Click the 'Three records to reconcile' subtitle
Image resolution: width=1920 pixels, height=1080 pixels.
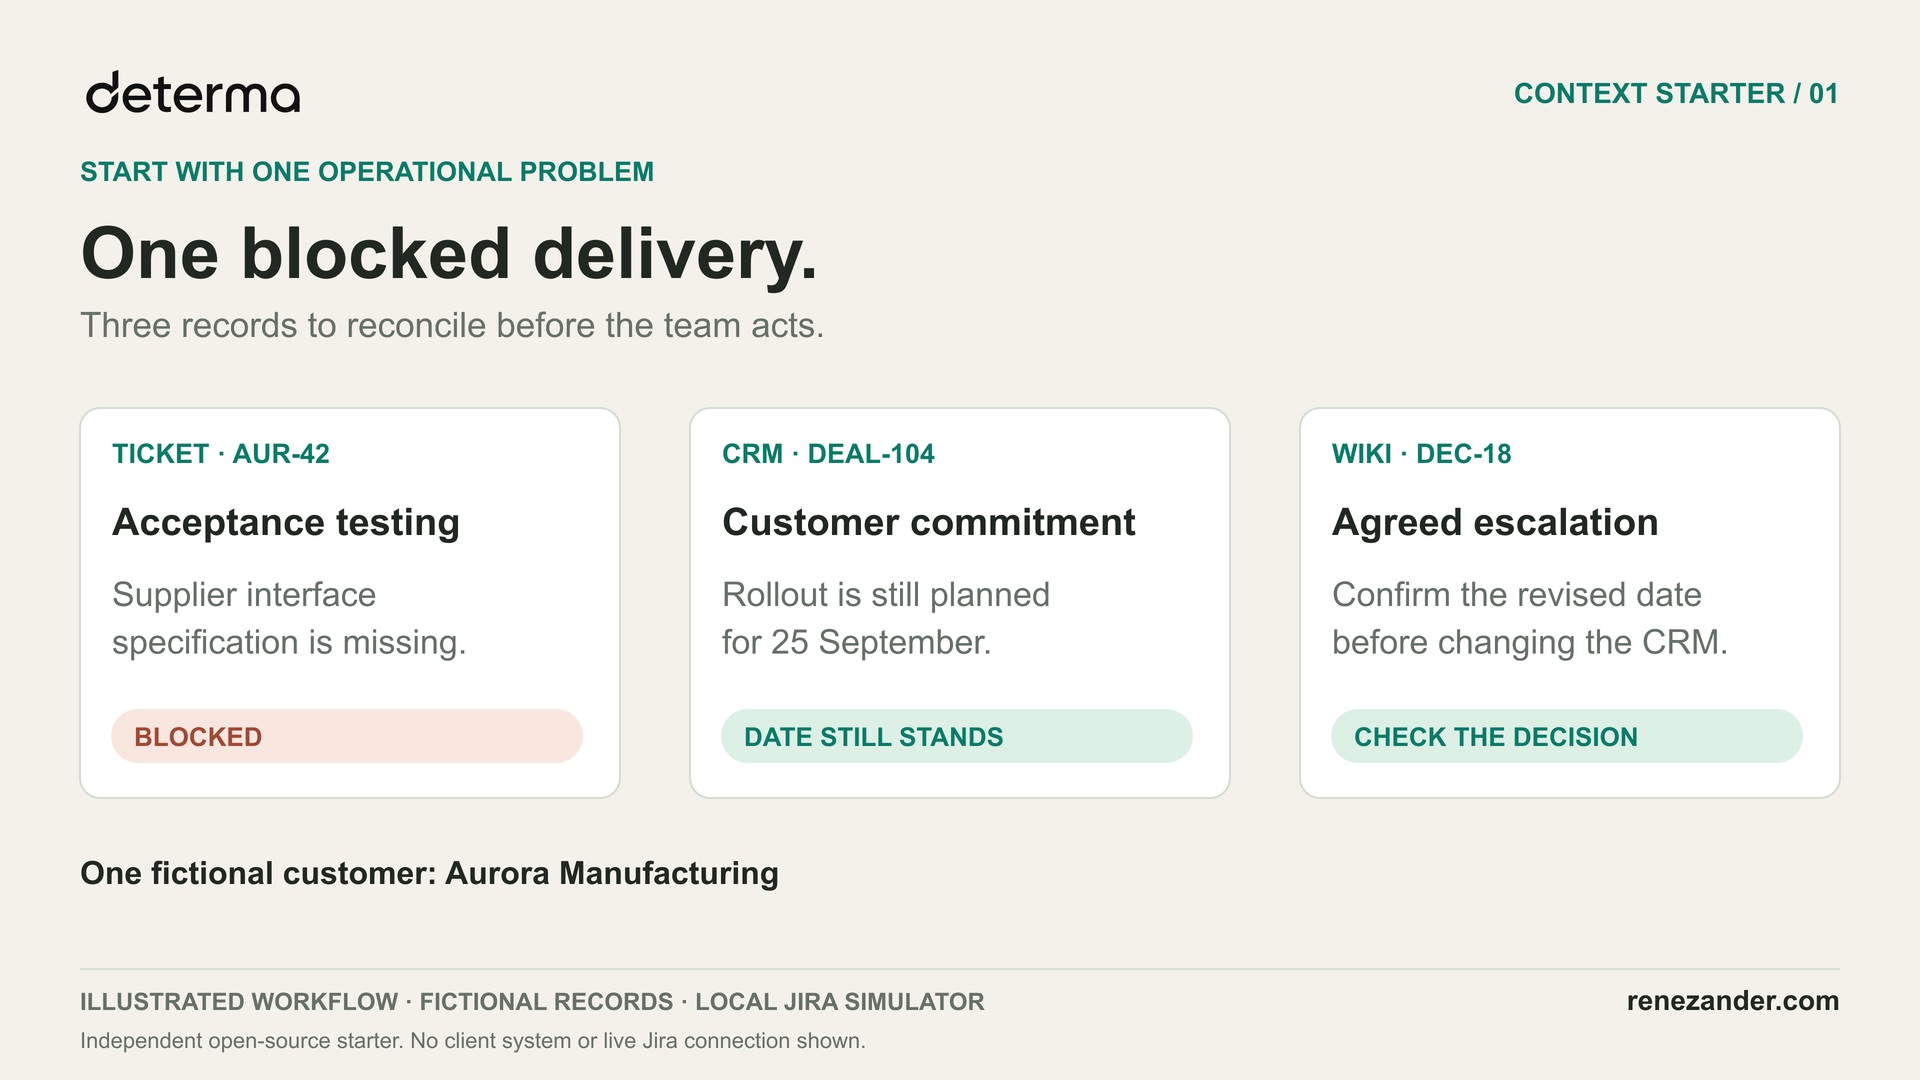[452, 326]
